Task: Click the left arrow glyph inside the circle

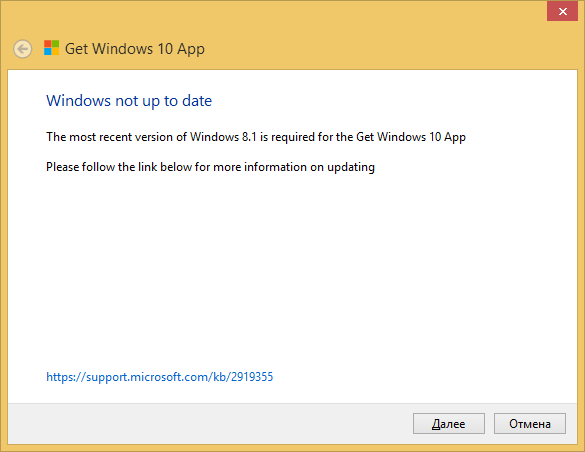Action: pyautogui.click(x=23, y=49)
